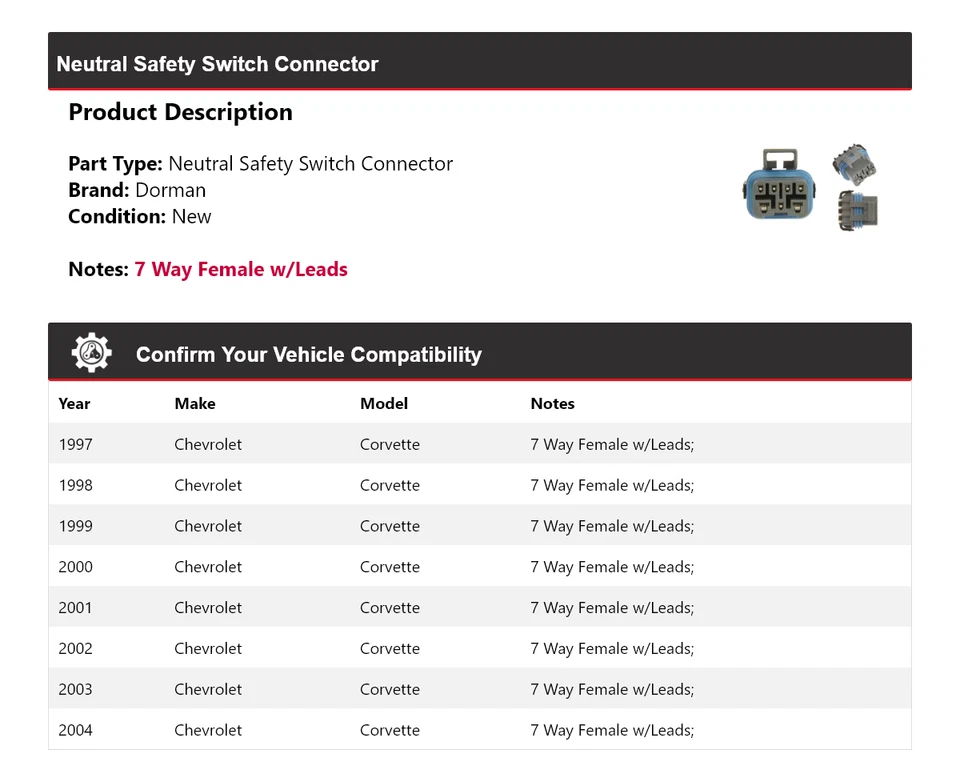This screenshot has height=782, width=960.
Task: Click the Neutral Safety Switch Connector title bar
Action: click(217, 64)
